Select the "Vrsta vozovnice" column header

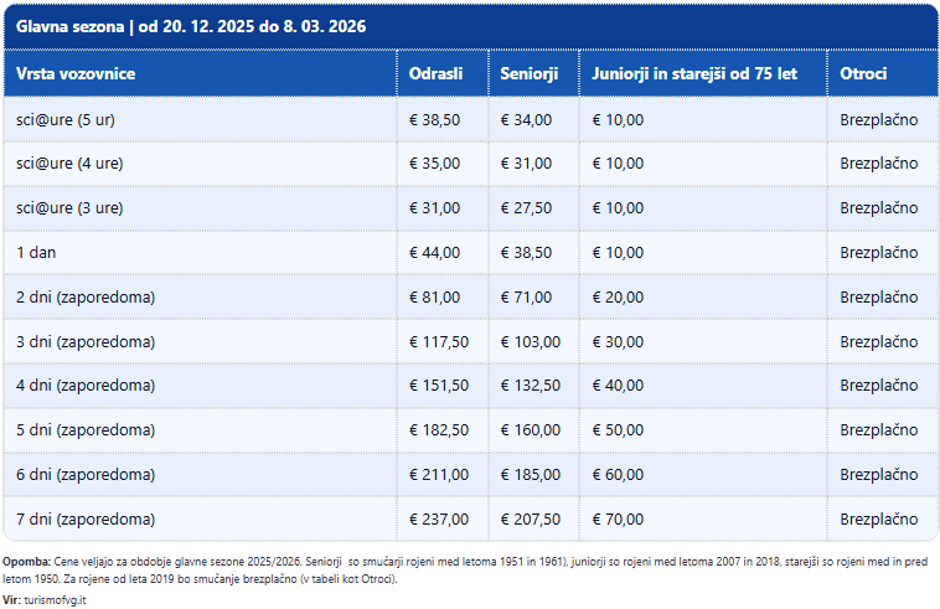76,74
